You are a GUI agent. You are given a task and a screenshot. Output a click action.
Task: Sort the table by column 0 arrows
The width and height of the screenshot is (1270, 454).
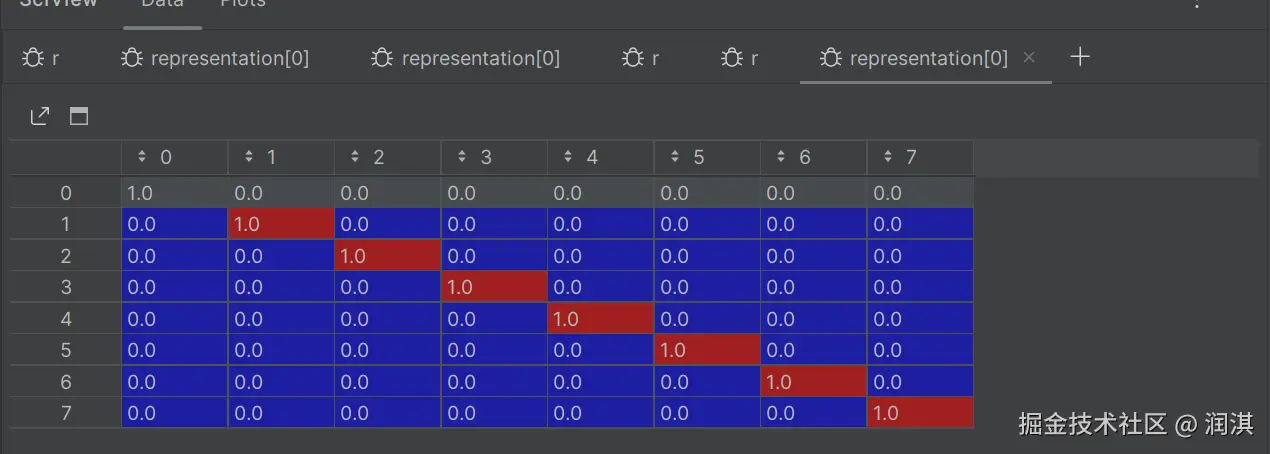coord(142,157)
